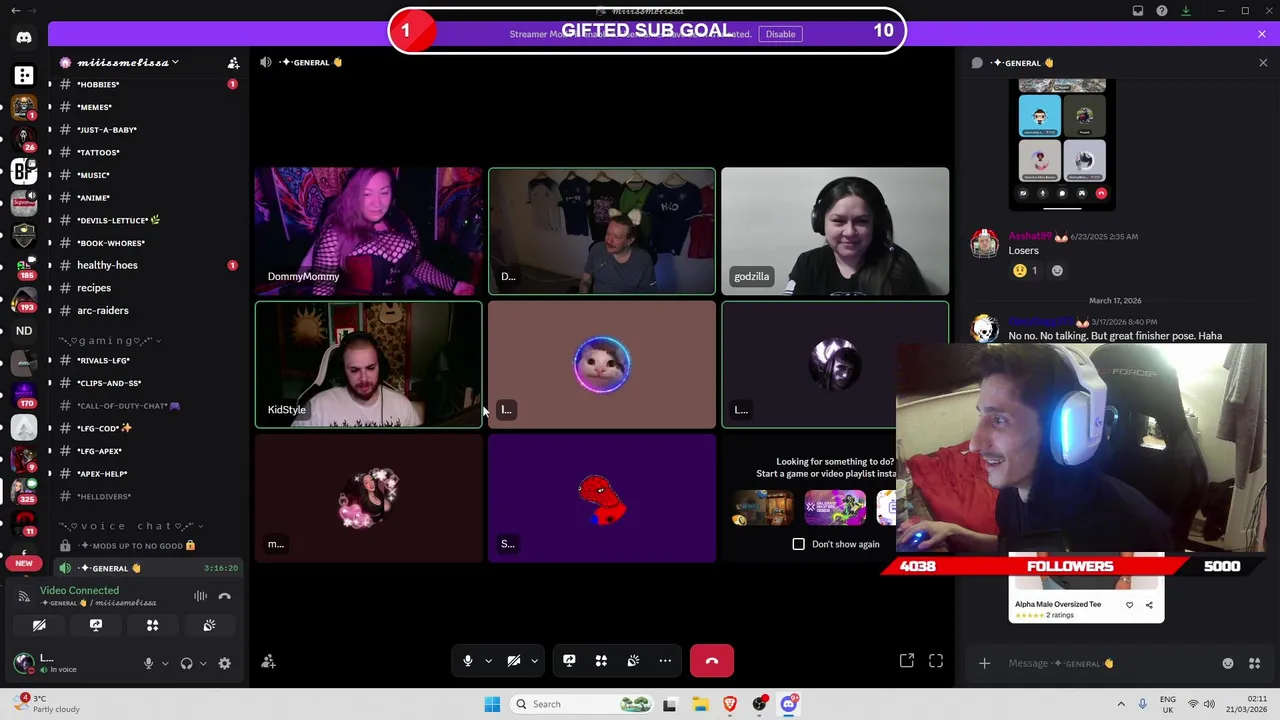Open miiissmelissa server name dropdown

point(128,62)
